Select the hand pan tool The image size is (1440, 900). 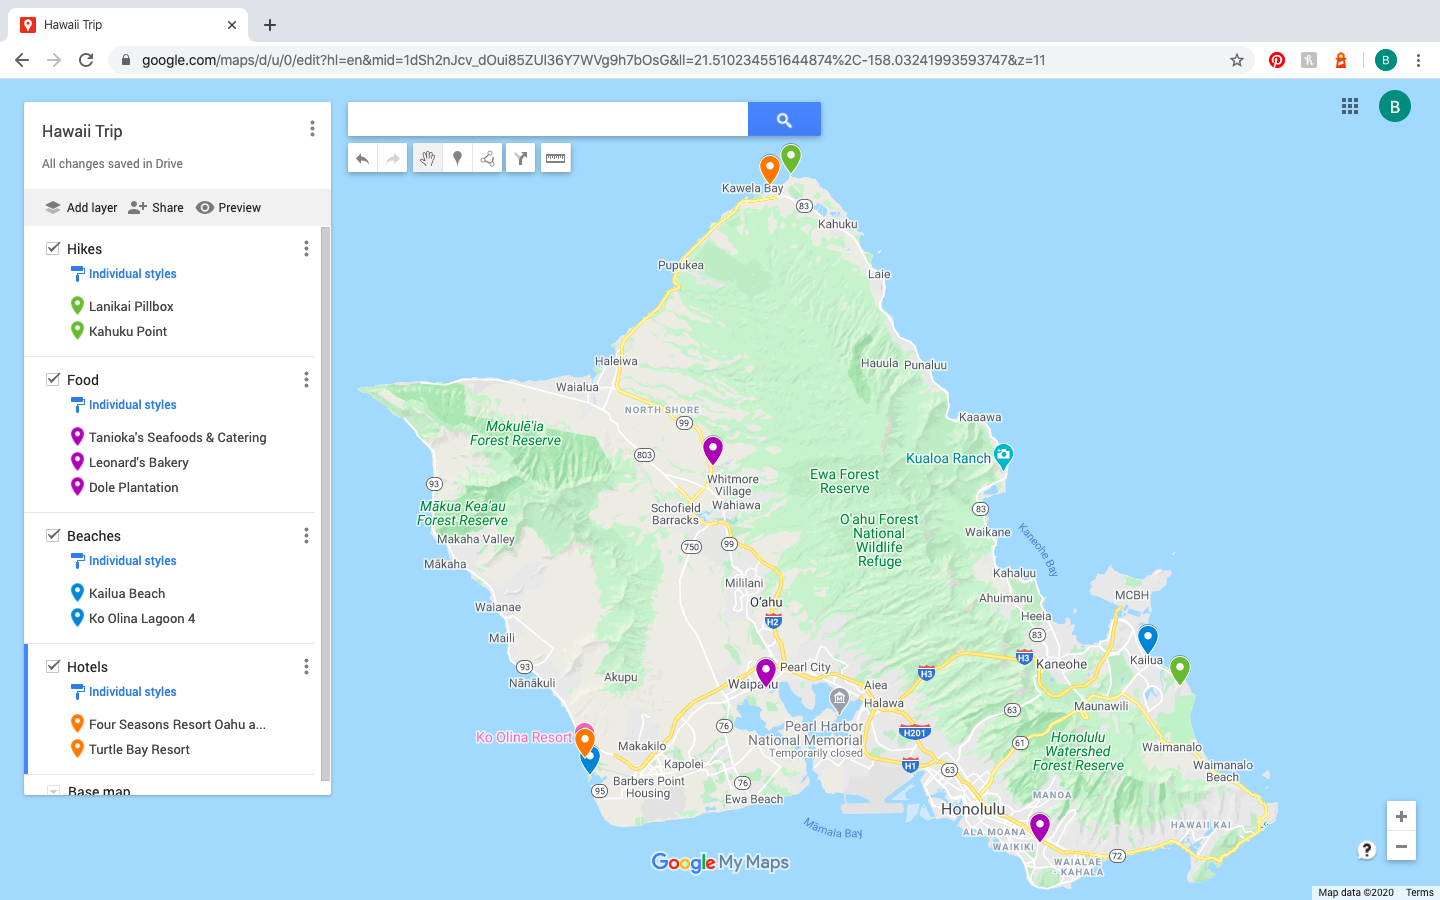click(428, 158)
